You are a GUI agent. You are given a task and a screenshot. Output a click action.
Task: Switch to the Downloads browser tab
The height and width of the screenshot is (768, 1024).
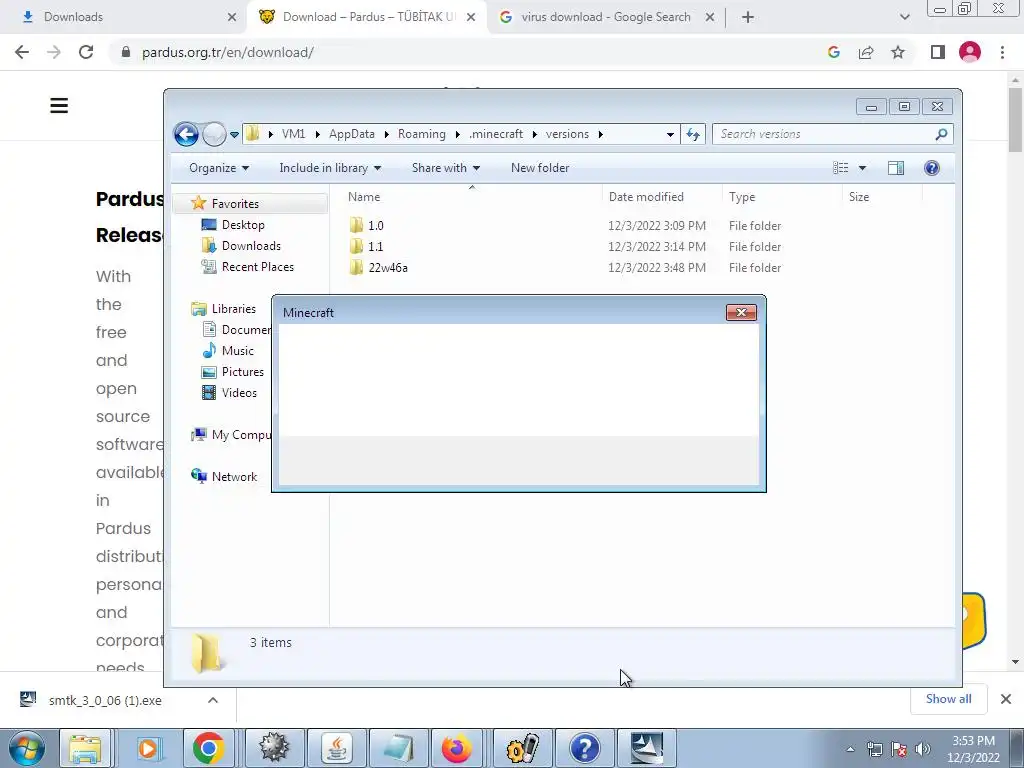click(128, 17)
